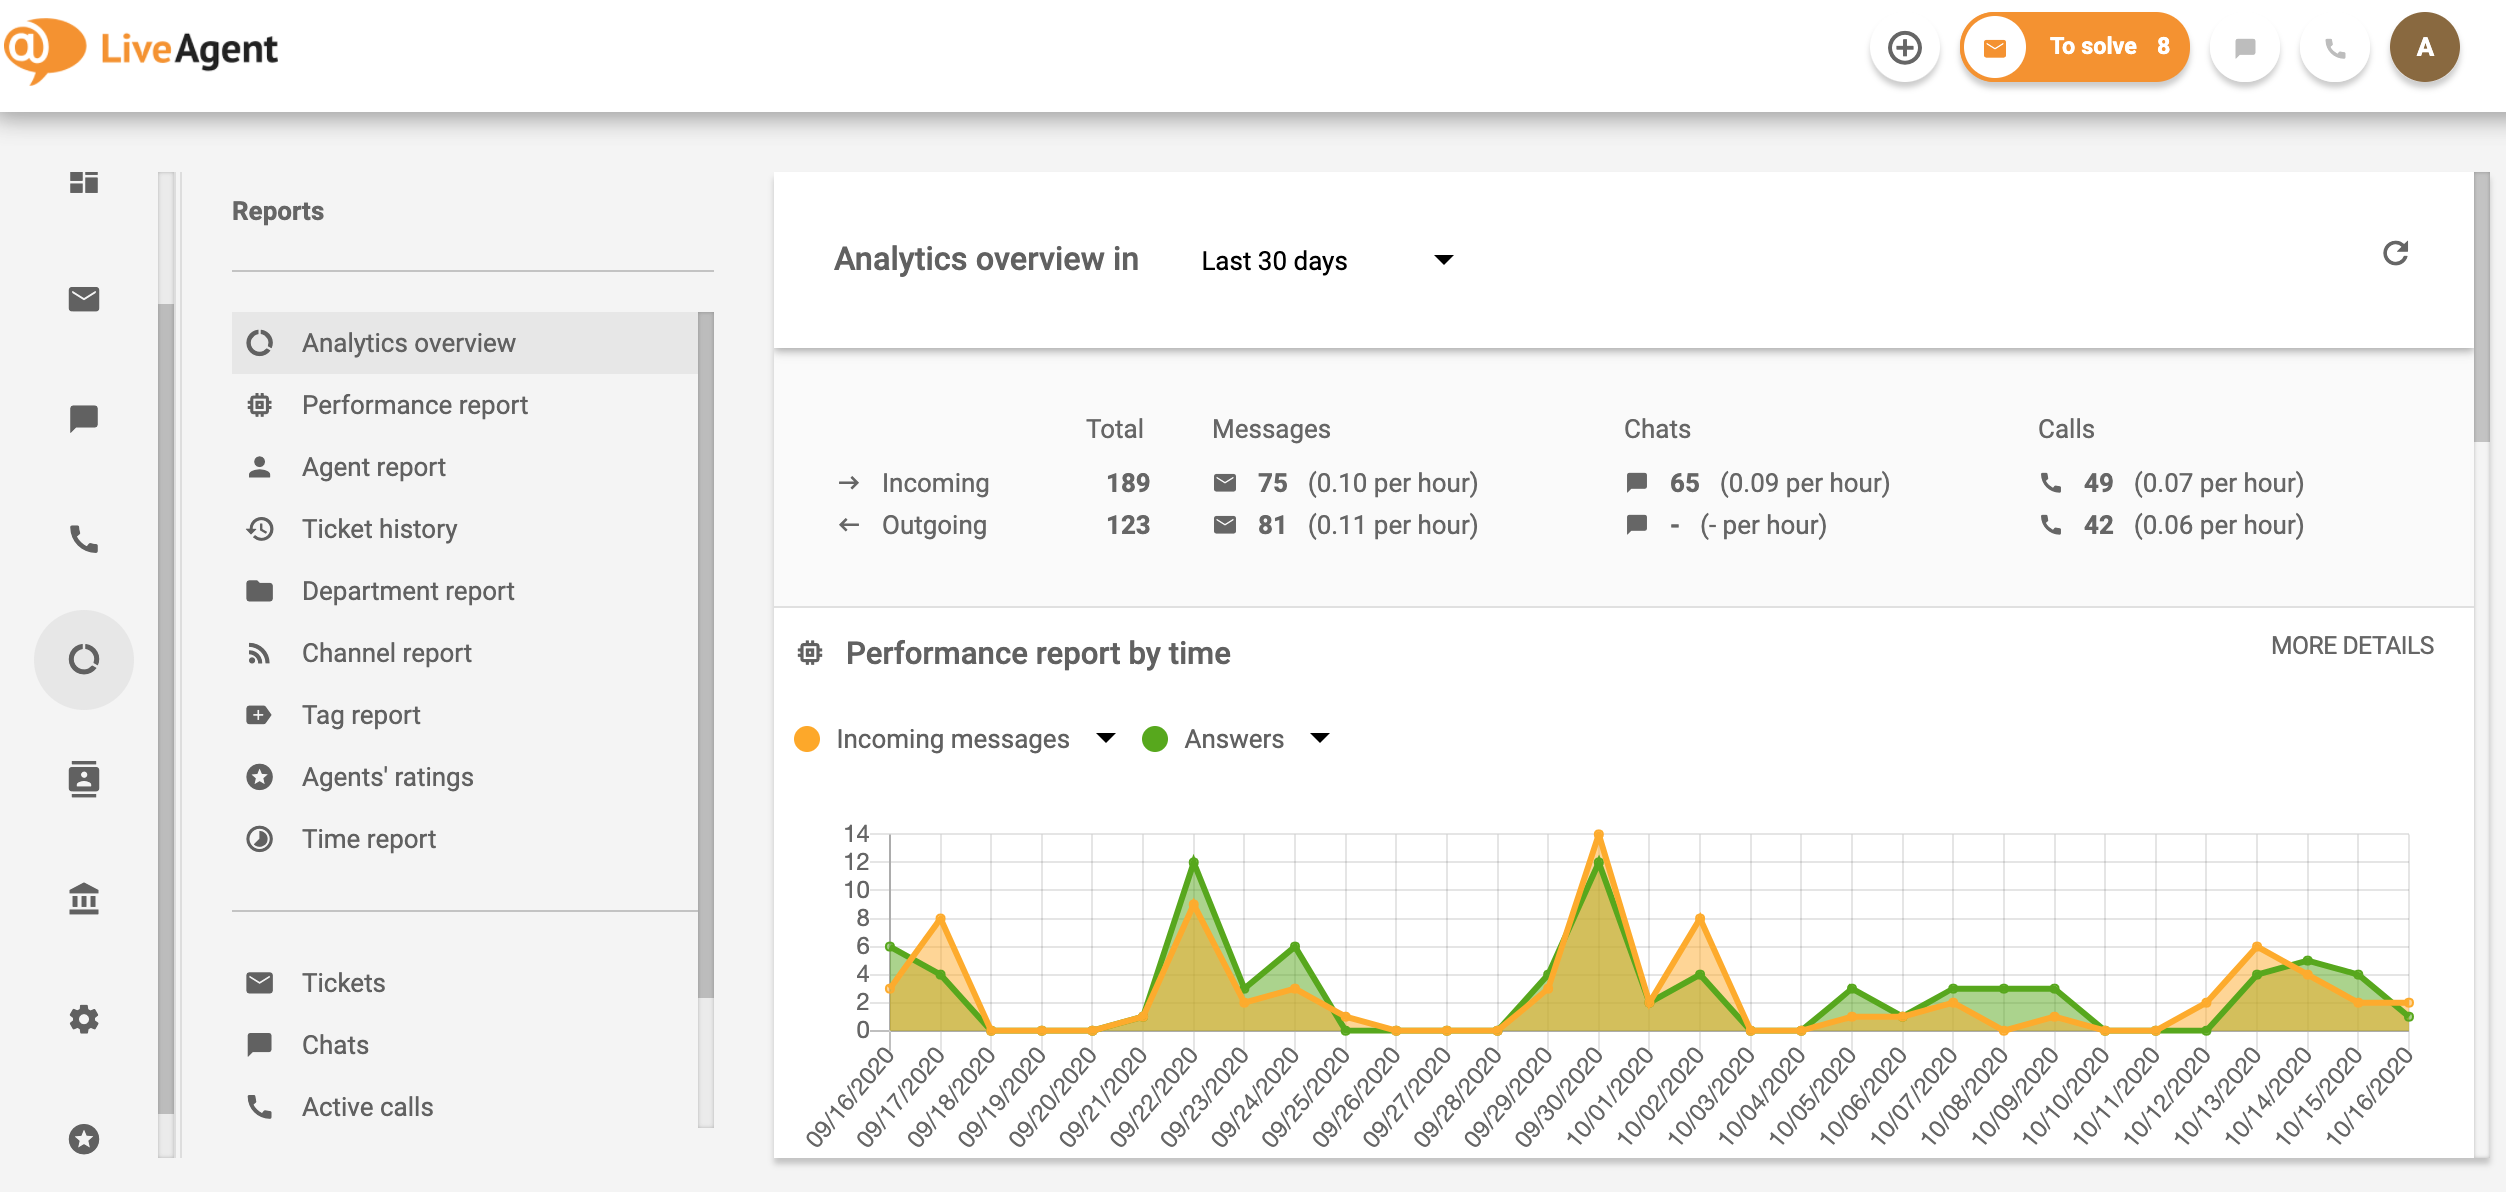Expand the Answers metric dropdown
The image size is (2506, 1192).
pyautogui.click(x=1320, y=738)
